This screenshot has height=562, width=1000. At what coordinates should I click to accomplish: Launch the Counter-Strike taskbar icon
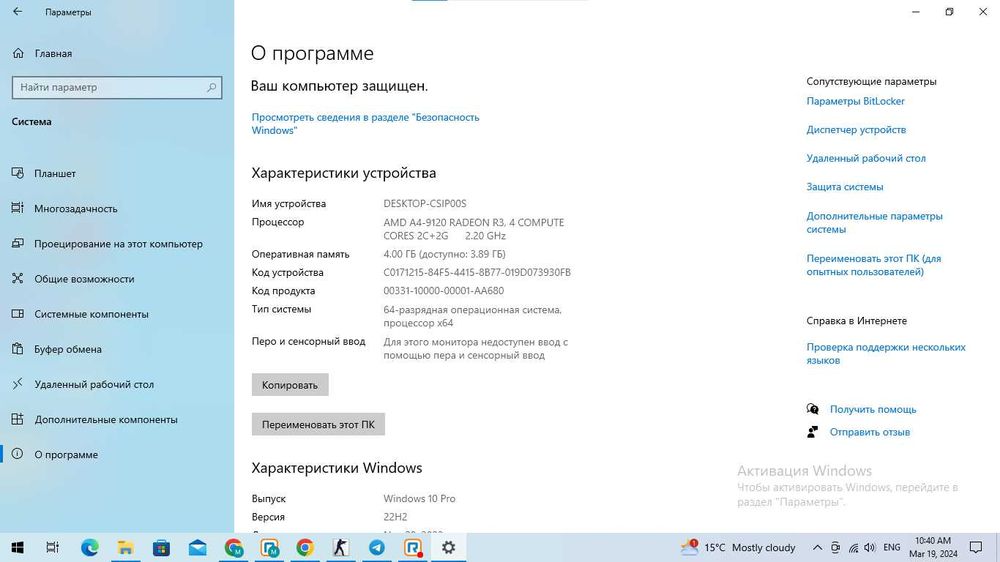tap(341, 547)
